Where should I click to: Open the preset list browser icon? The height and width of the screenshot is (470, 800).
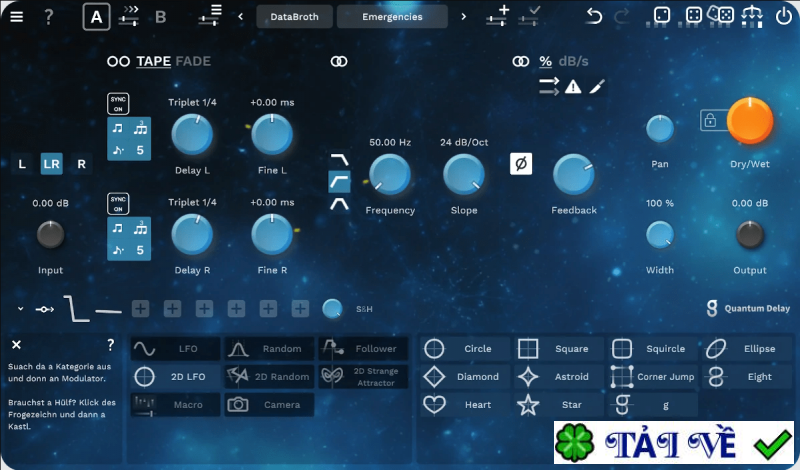coord(210,15)
